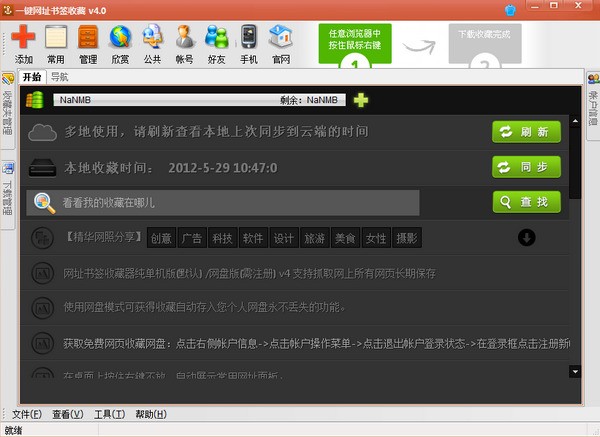Viewport: 600px width, 437px height.
Task: Select the 科技 category tag
Action: point(223,238)
